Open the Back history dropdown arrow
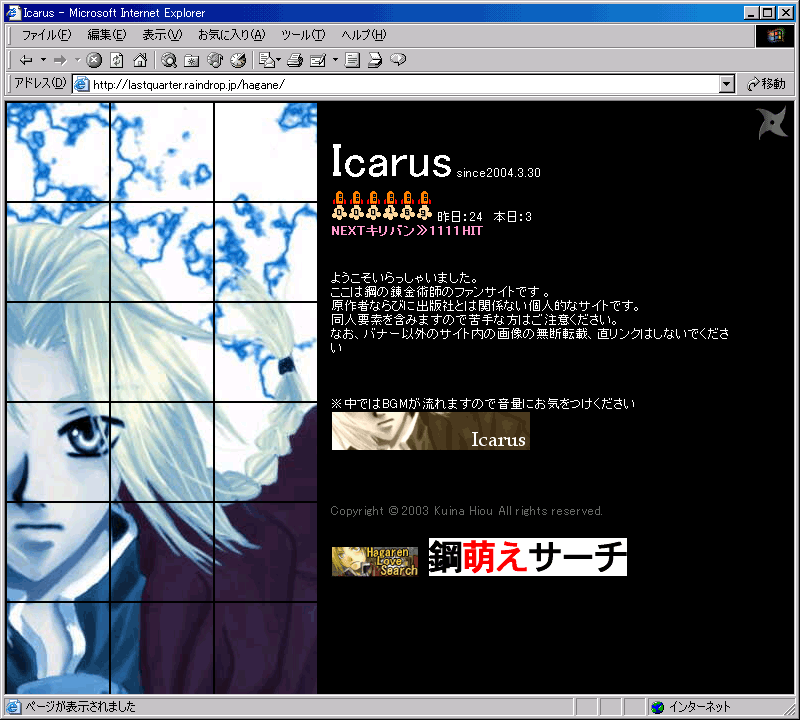The image size is (800, 720). pos(43,60)
